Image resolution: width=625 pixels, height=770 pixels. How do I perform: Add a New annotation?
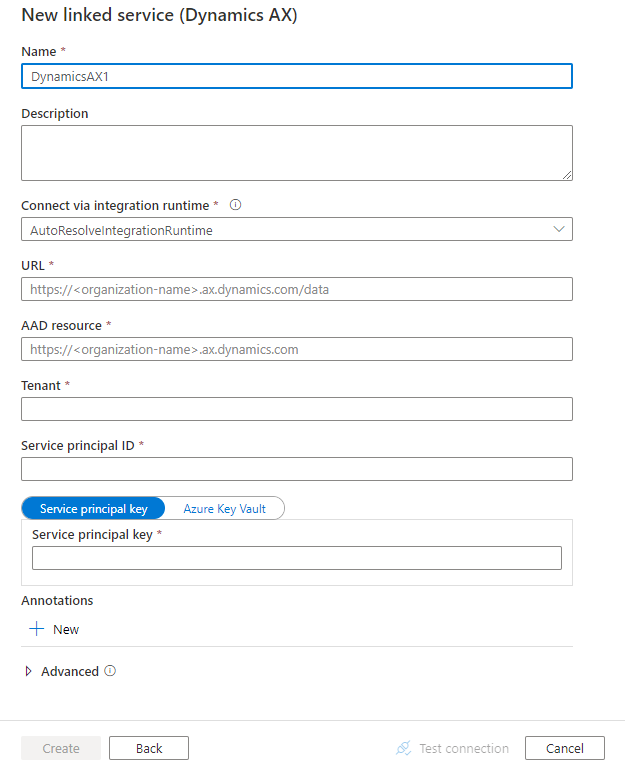click(x=65, y=630)
